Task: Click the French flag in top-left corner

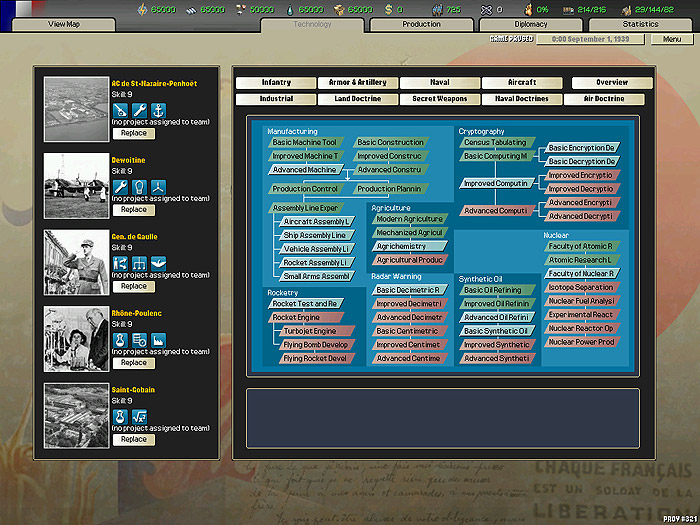Action: pos(18,7)
